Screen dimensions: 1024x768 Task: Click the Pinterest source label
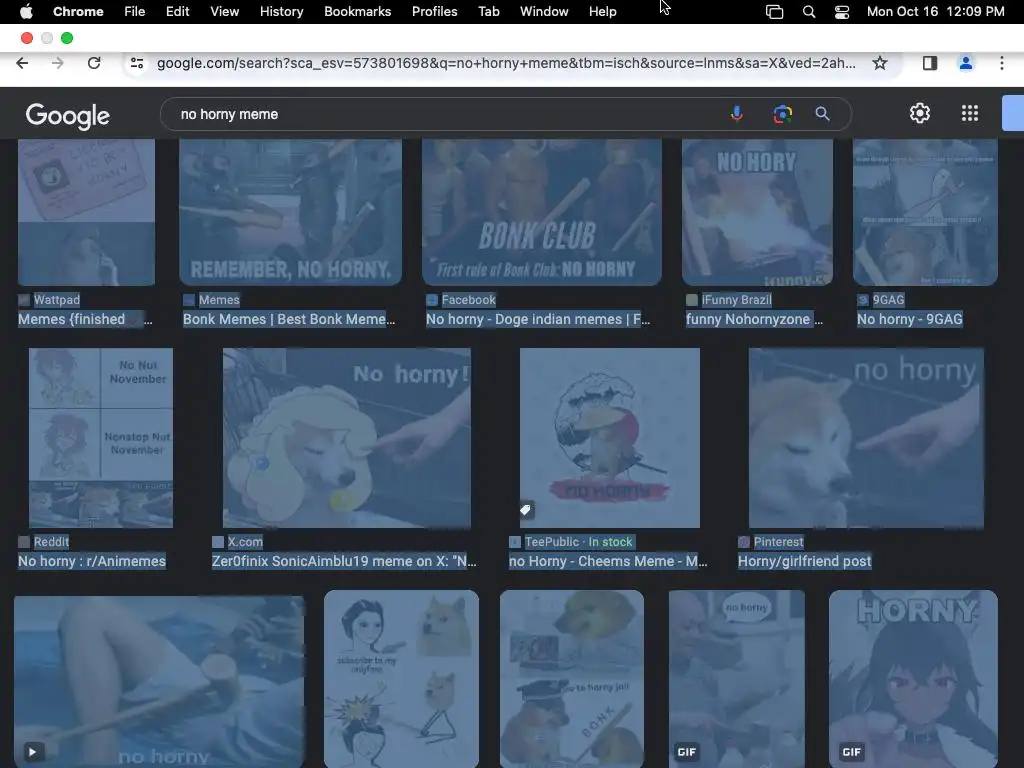(778, 542)
